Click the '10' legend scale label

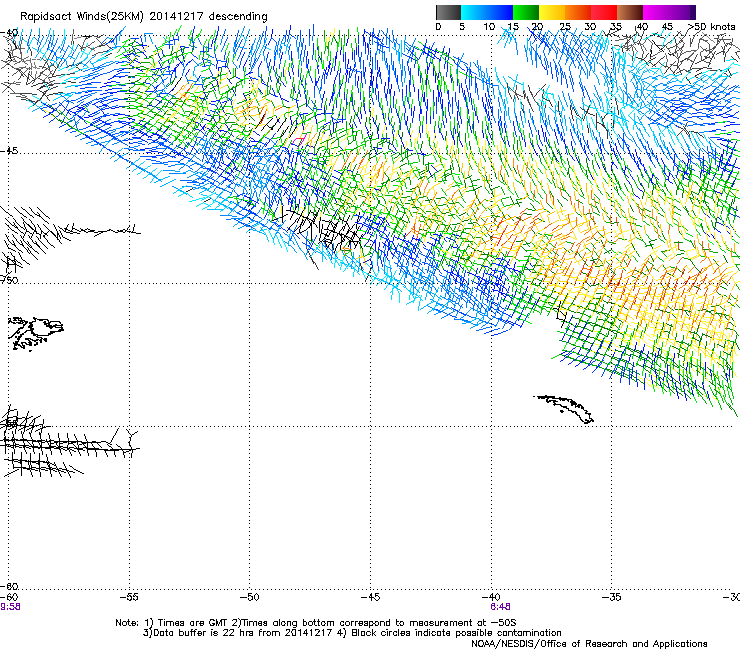(489, 27)
